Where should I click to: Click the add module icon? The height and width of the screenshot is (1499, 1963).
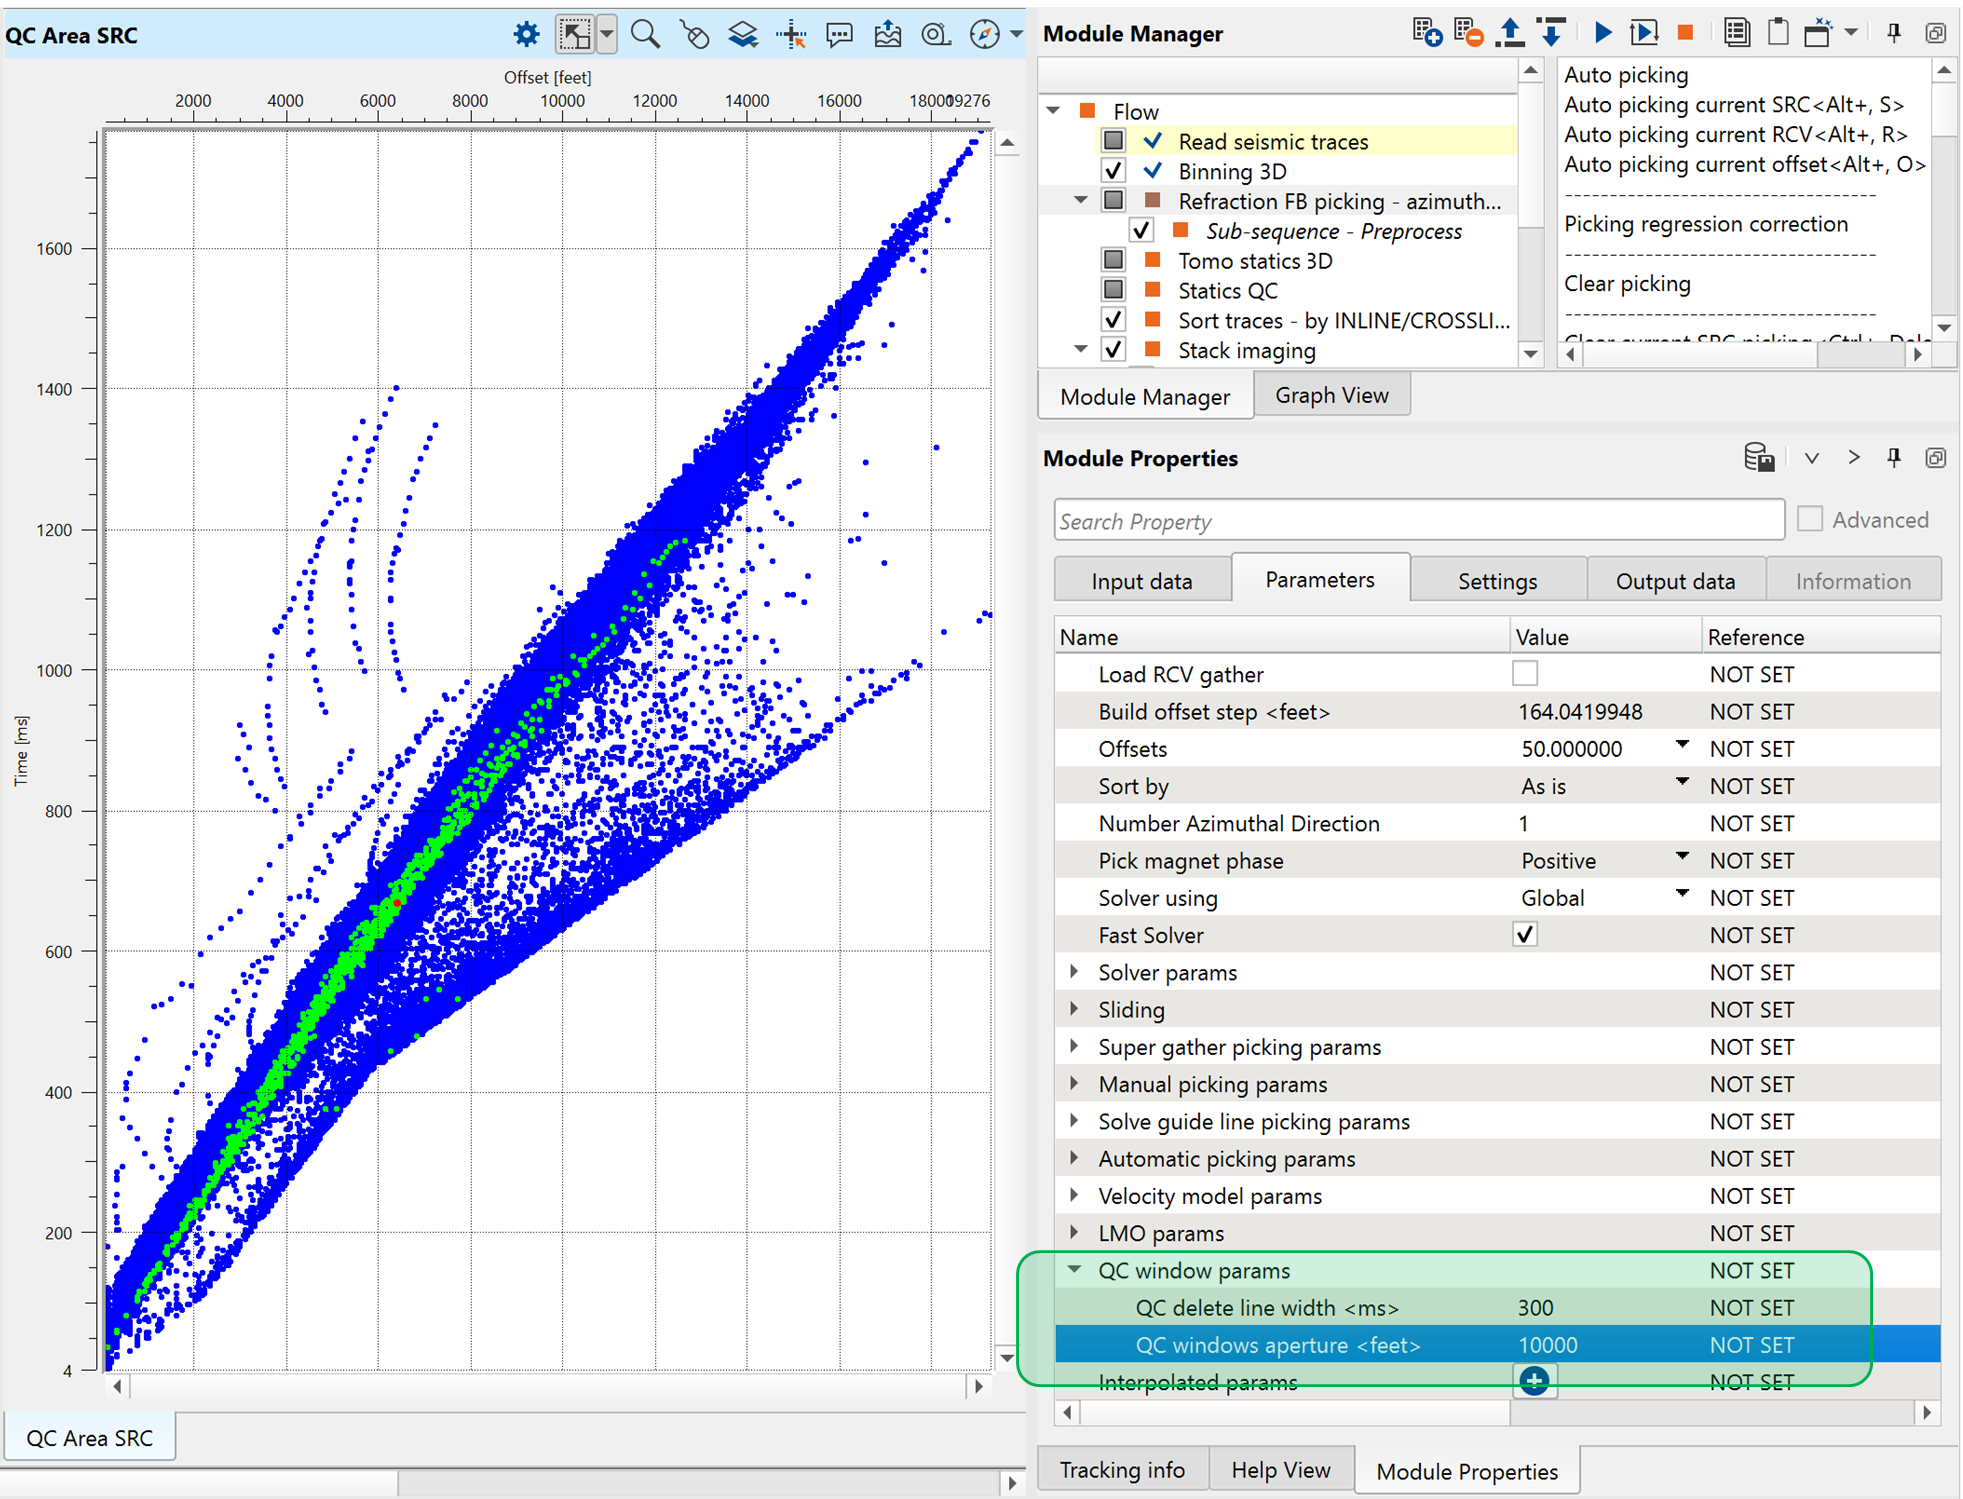(1427, 33)
